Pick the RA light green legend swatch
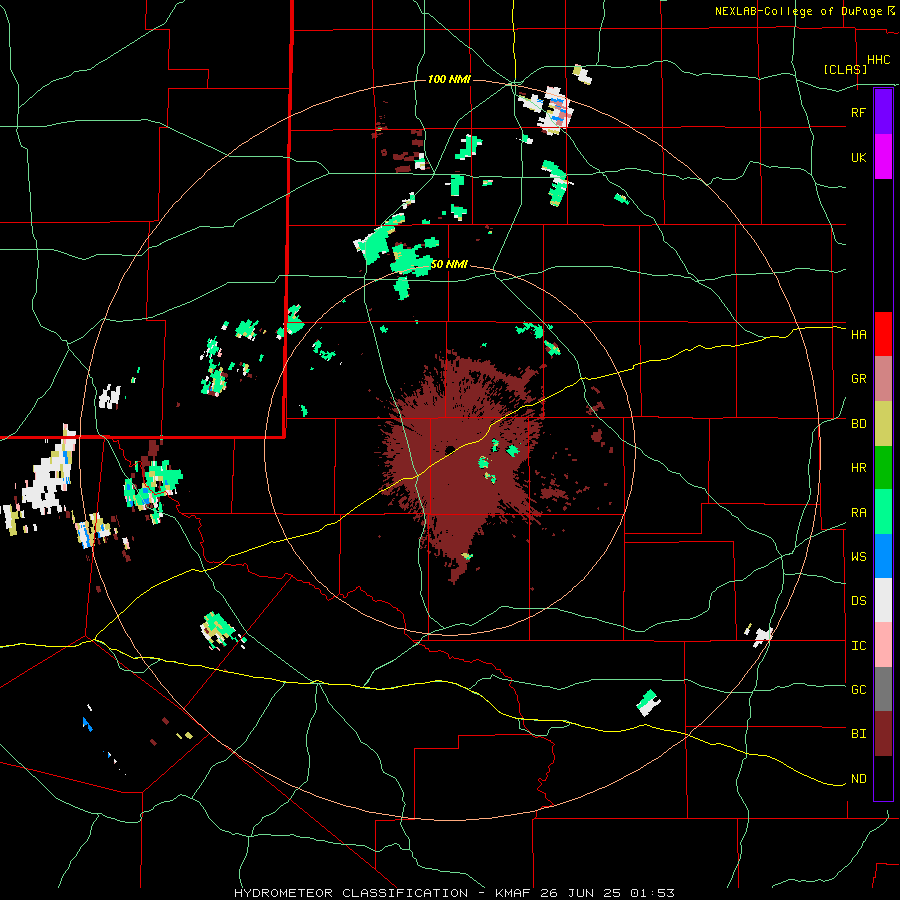Viewport: 900px width, 900px height. tap(883, 512)
